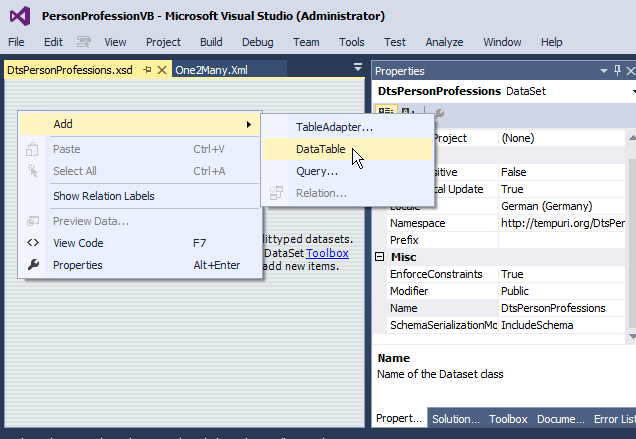Switch to the Document Outline bottom tab
Image resolution: width=636 pixels, height=439 pixels.
click(561, 419)
